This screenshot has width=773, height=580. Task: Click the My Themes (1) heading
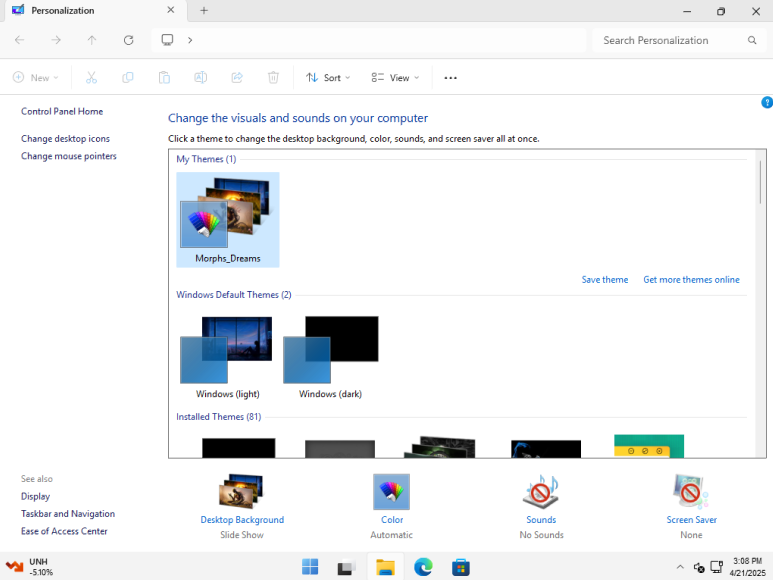coord(206,159)
